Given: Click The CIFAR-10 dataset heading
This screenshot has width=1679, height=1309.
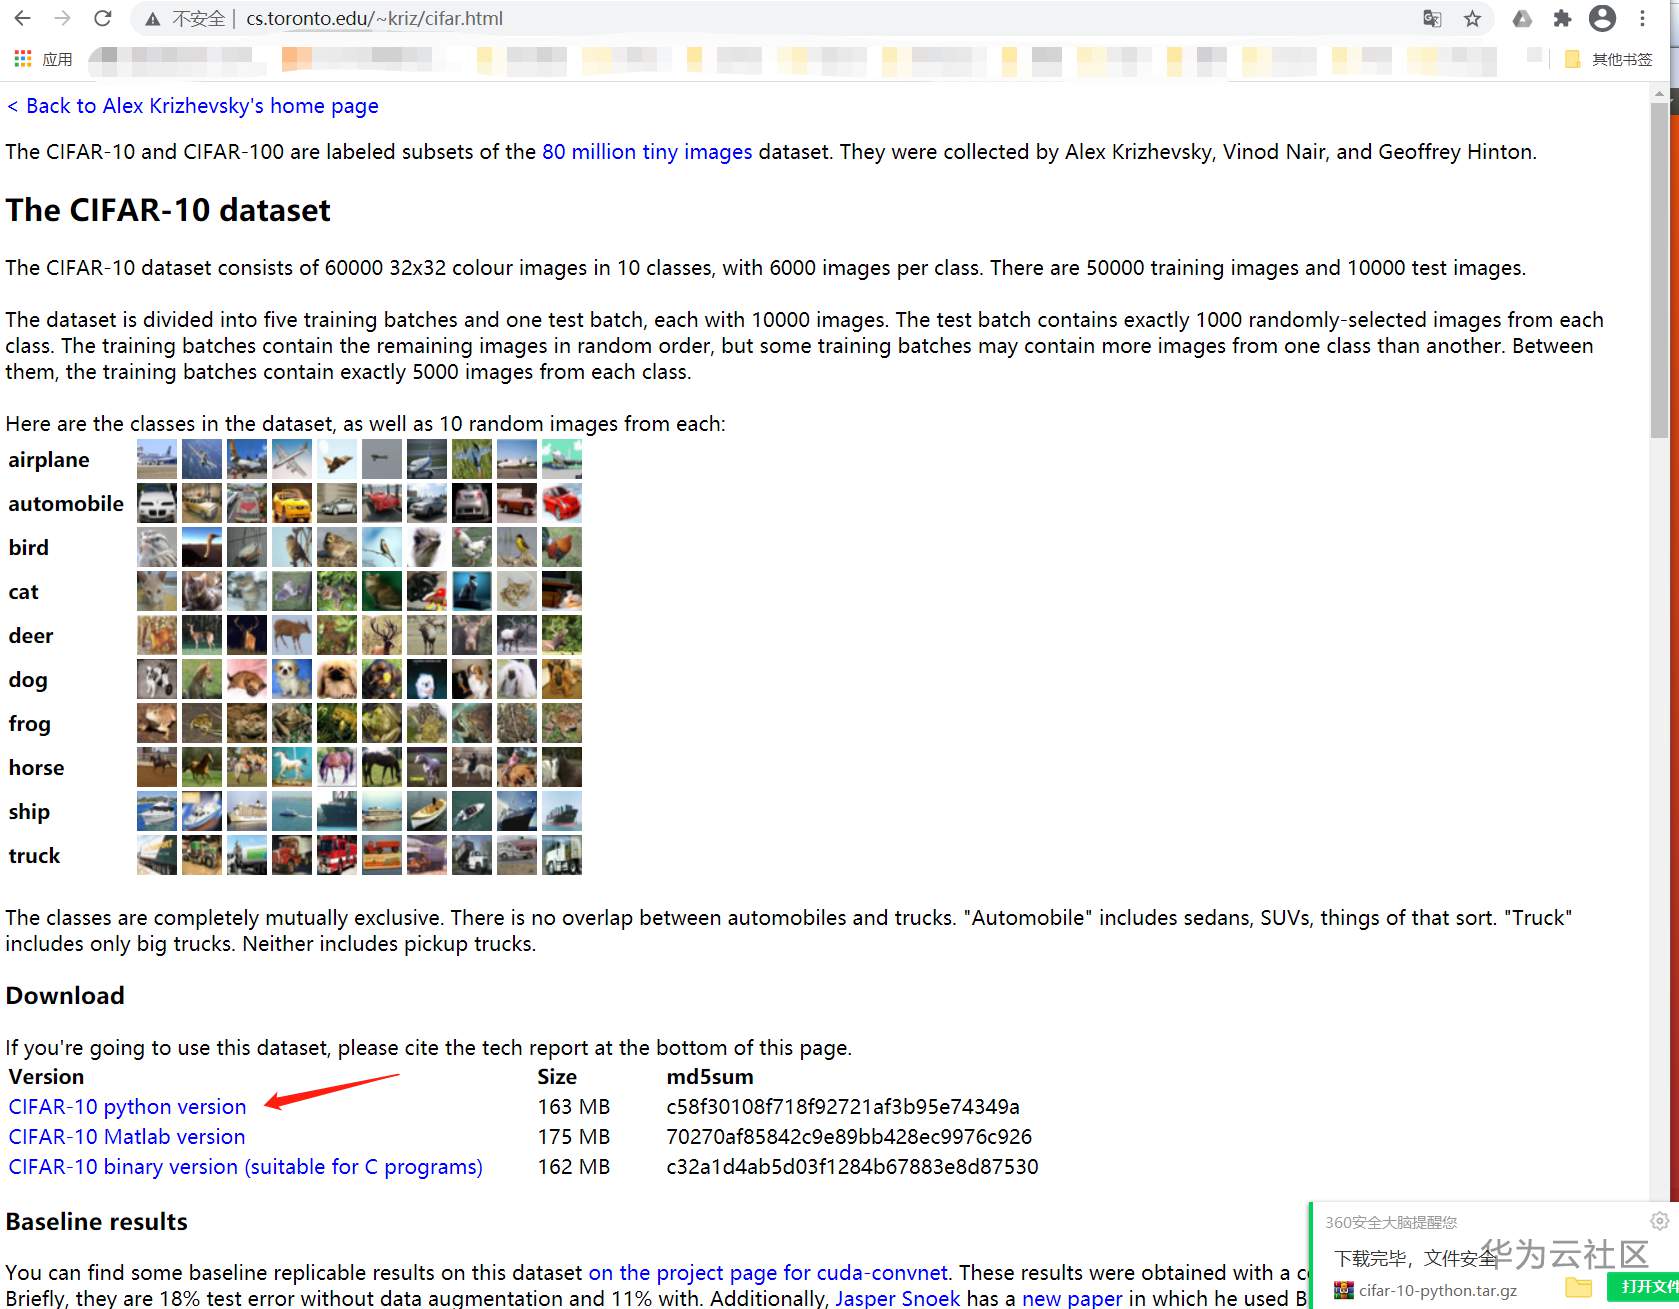Looking at the screenshot, I should (x=168, y=210).
